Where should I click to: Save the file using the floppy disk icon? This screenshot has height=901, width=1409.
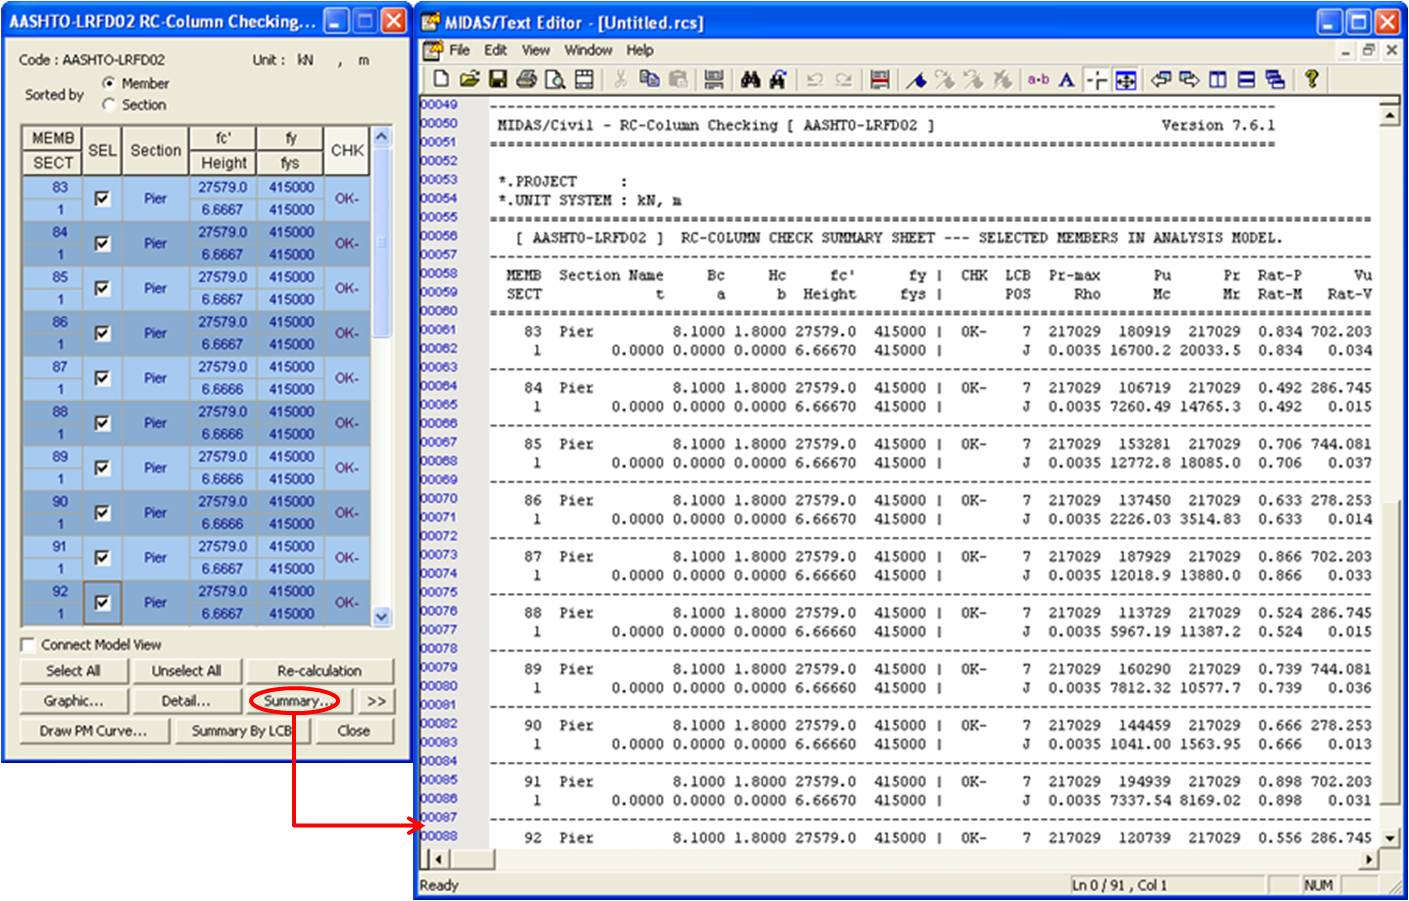[x=497, y=80]
